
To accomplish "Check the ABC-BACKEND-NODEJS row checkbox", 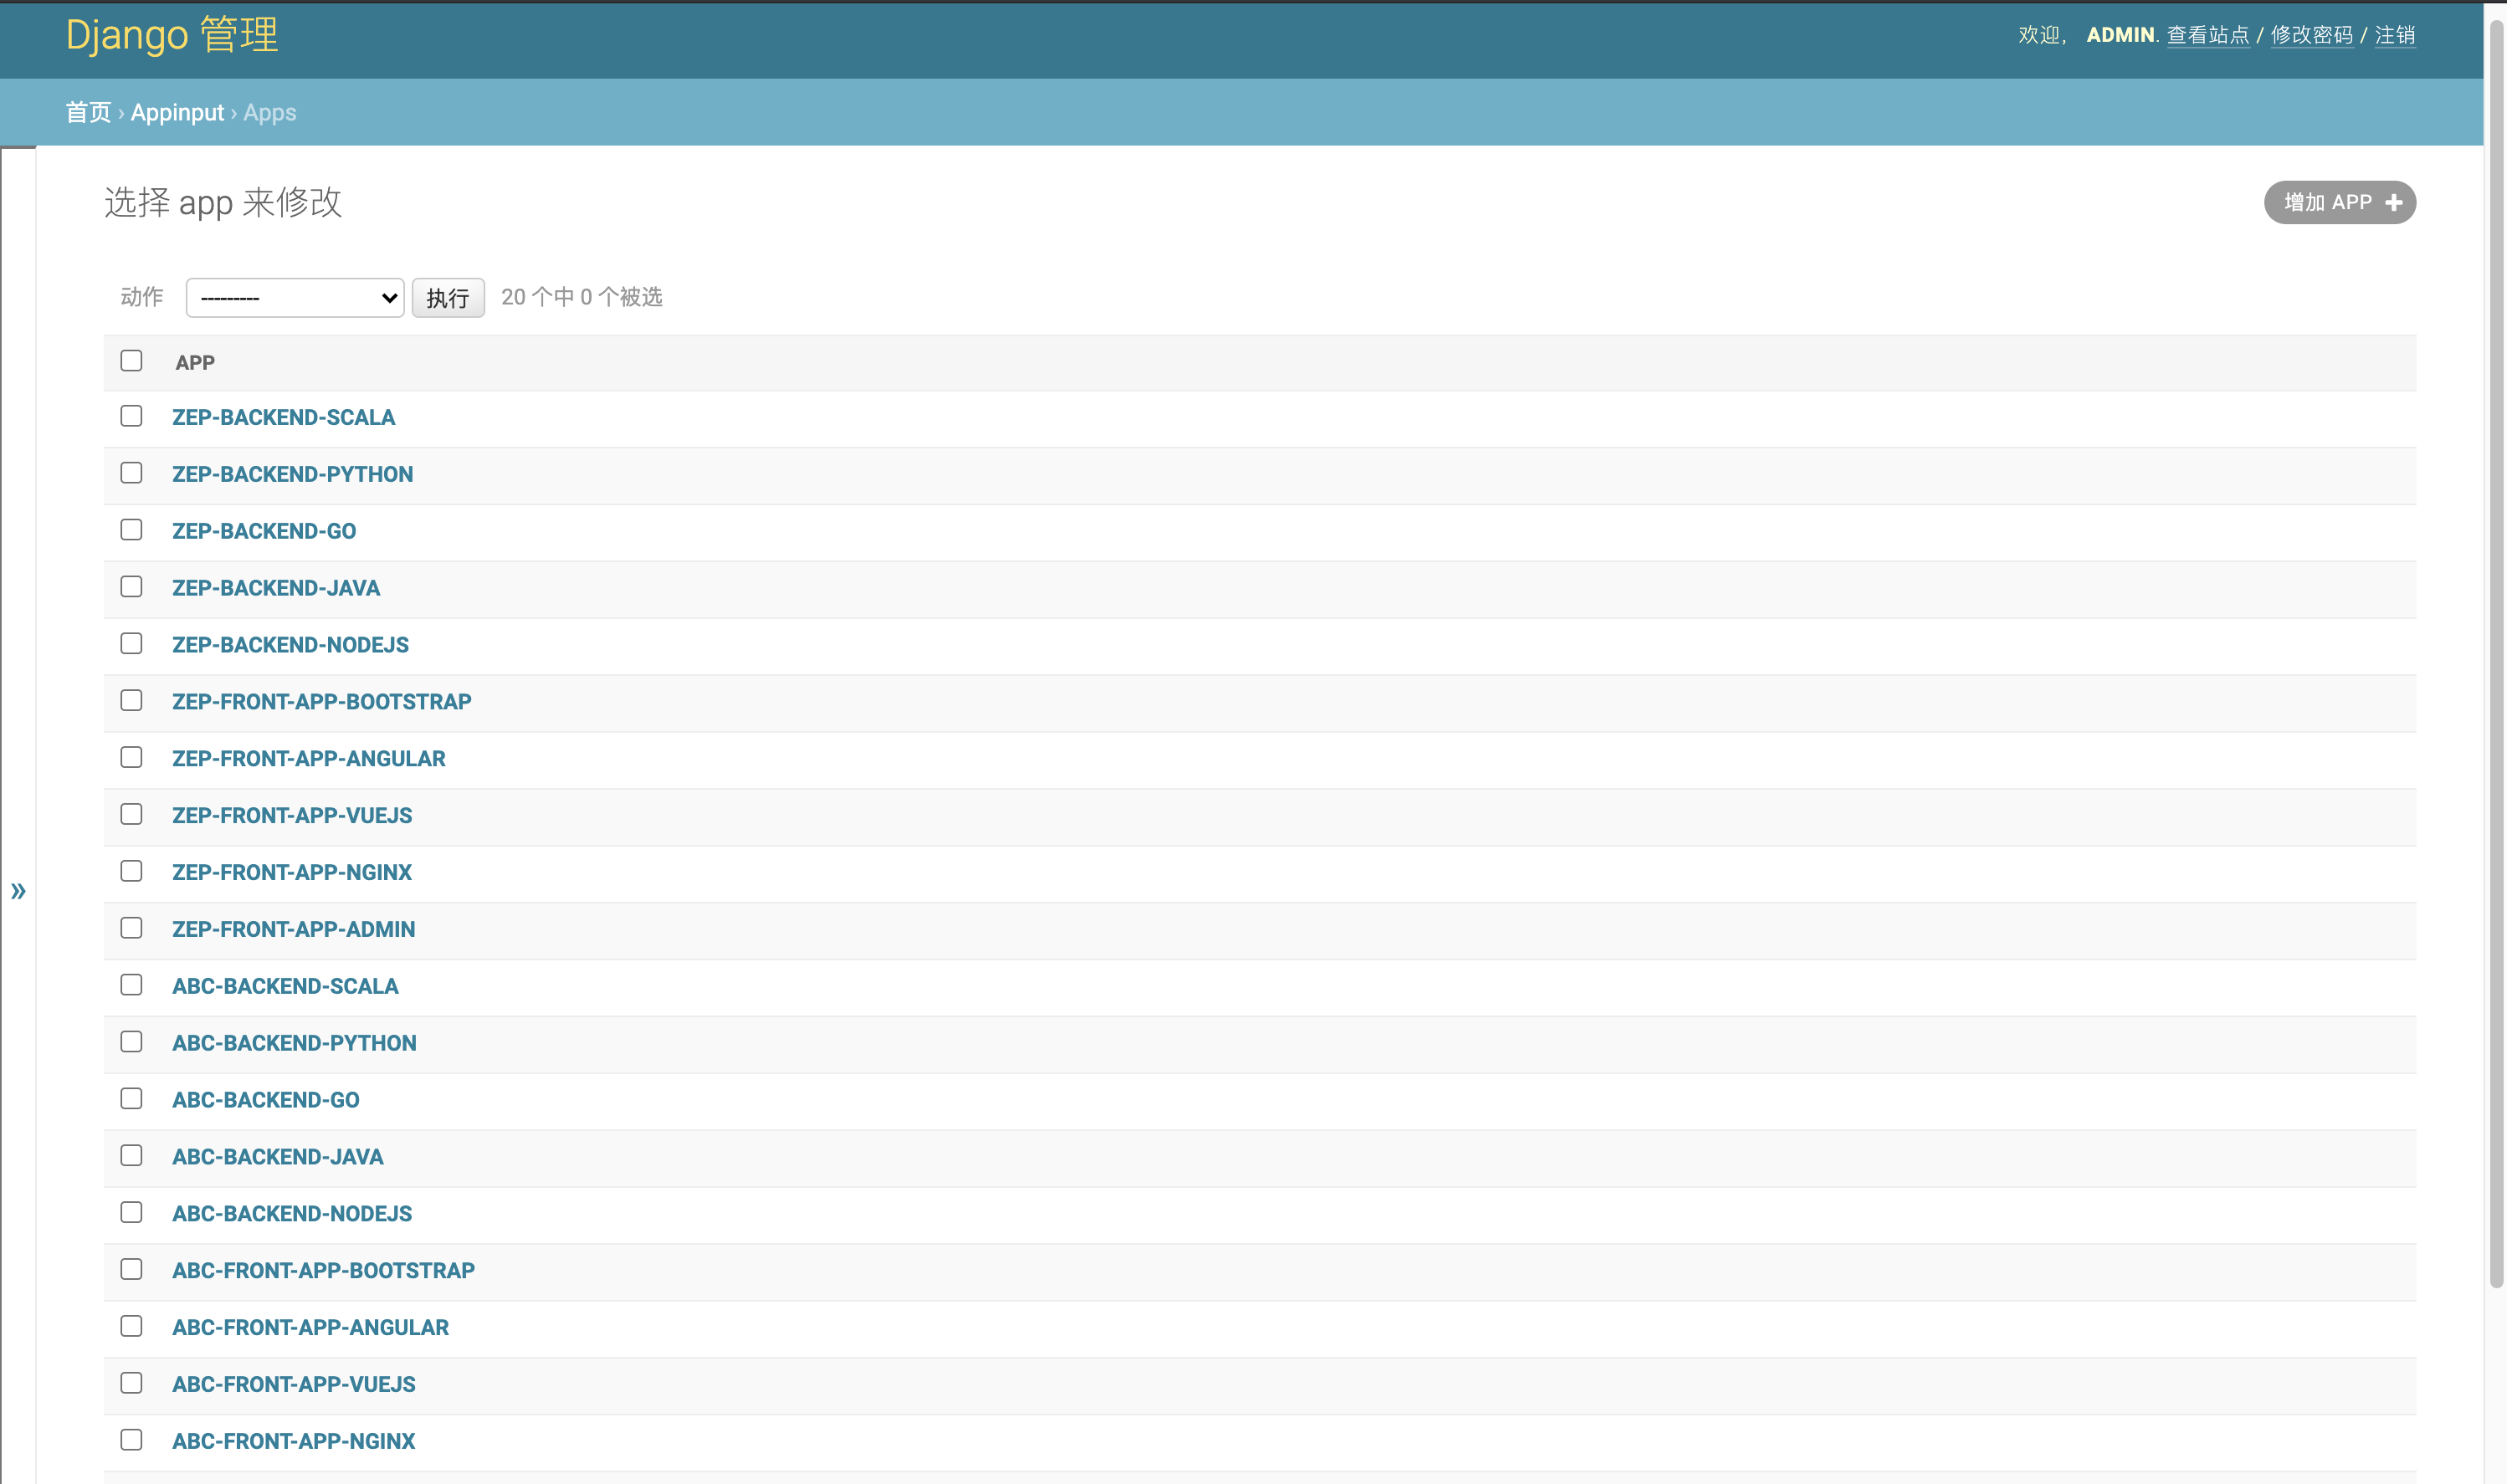I will point(131,1212).
